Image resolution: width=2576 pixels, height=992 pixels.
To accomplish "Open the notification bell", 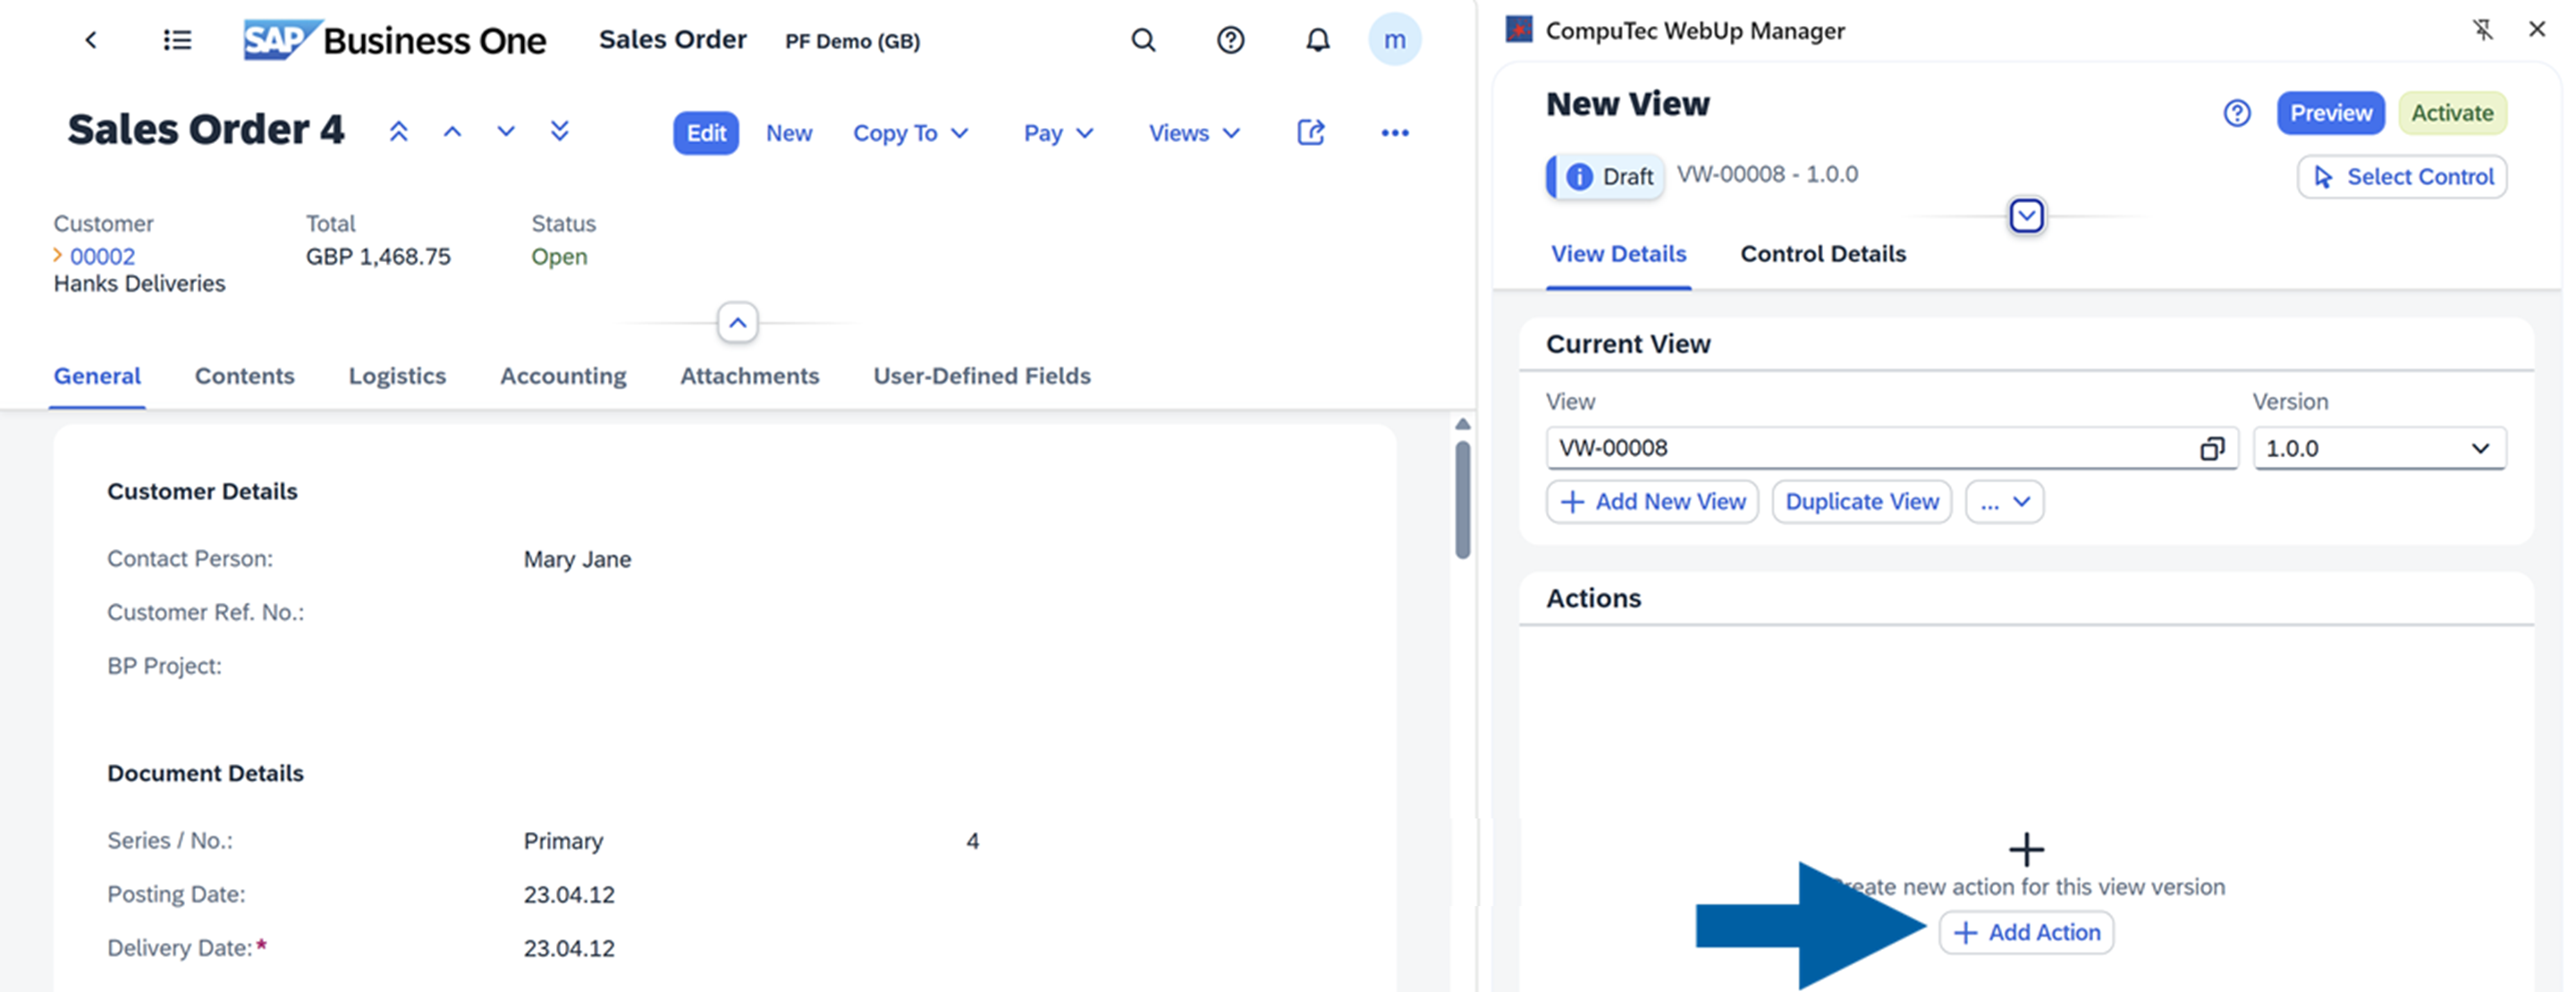I will tap(1317, 40).
